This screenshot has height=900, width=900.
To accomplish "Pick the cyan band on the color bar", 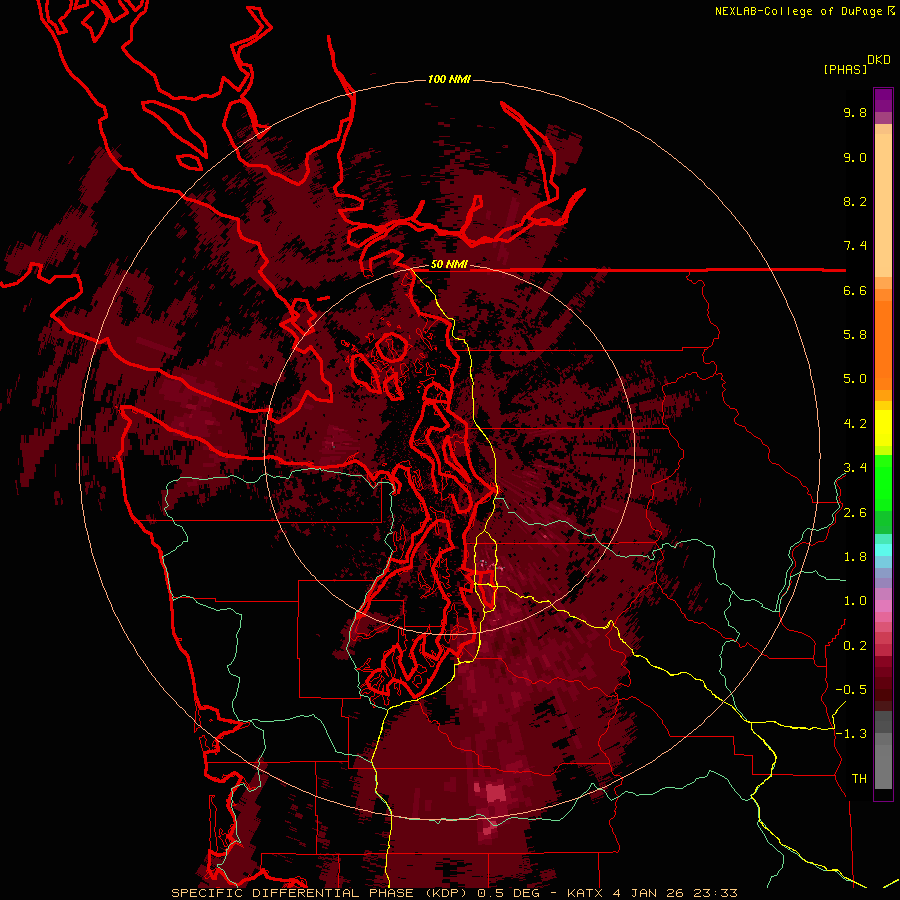I will tap(883, 550).
